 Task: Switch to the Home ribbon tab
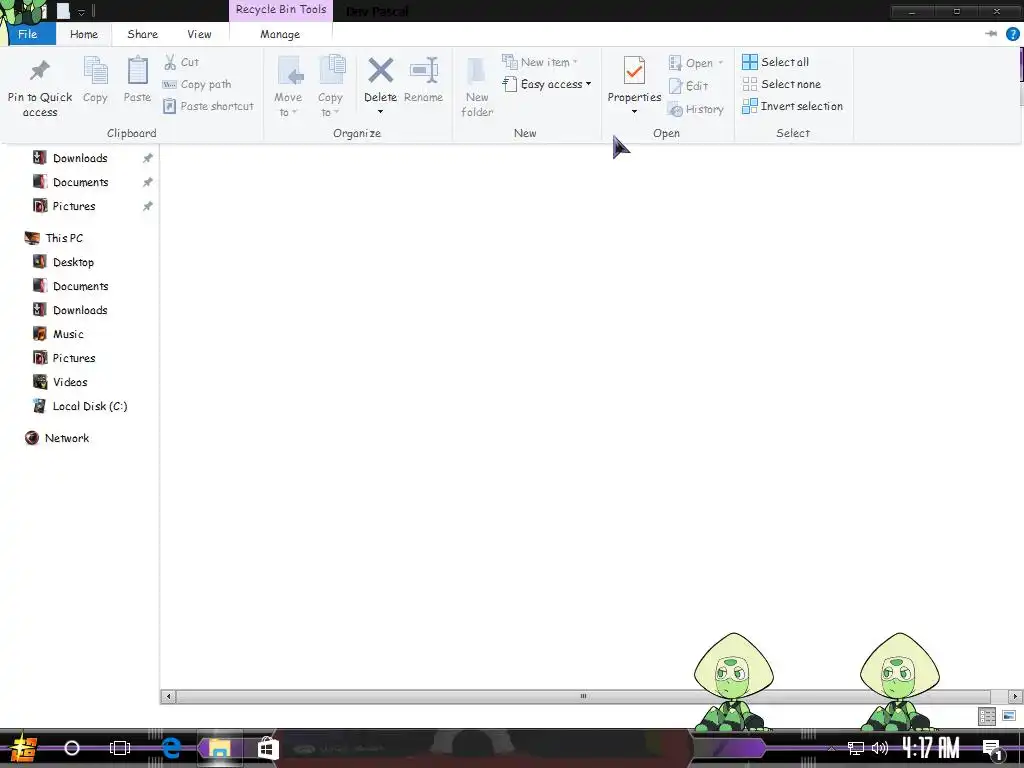(84, 34)
